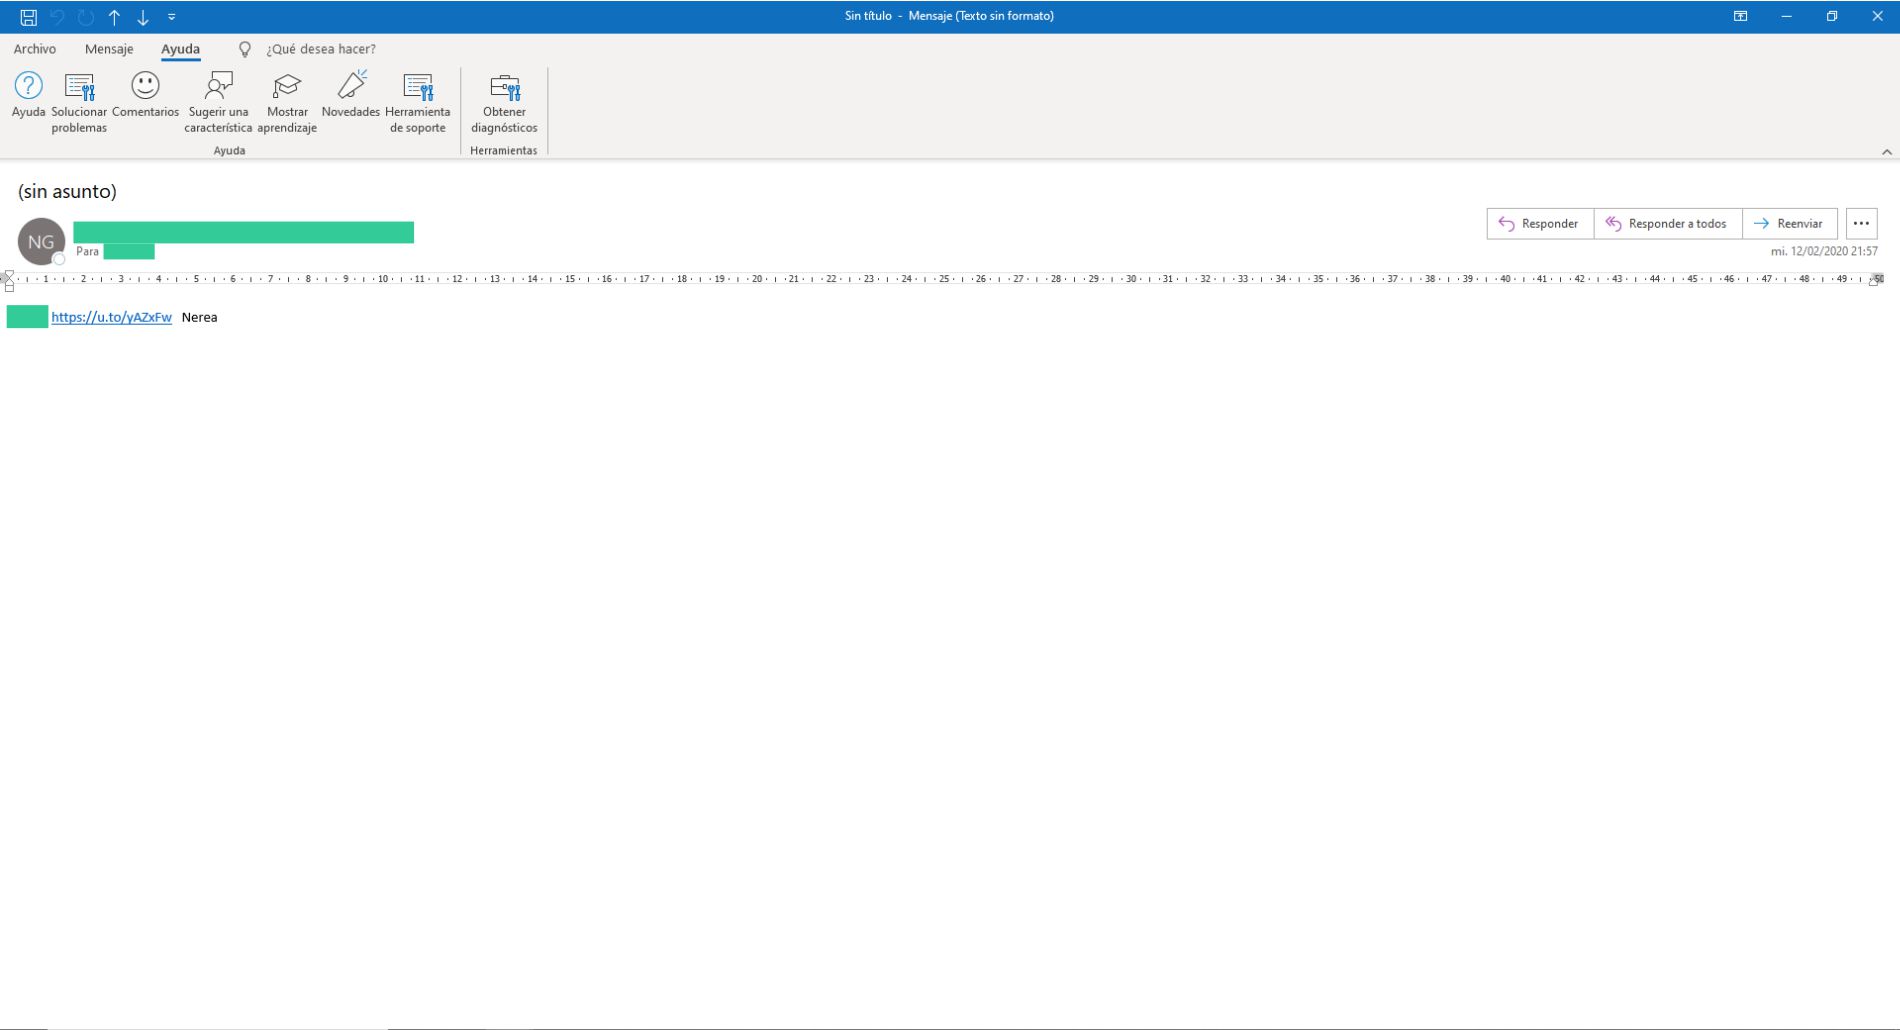Open Solucionar problemas troubleshooting tool
1900x1030 pixels.
pos(79,87)
